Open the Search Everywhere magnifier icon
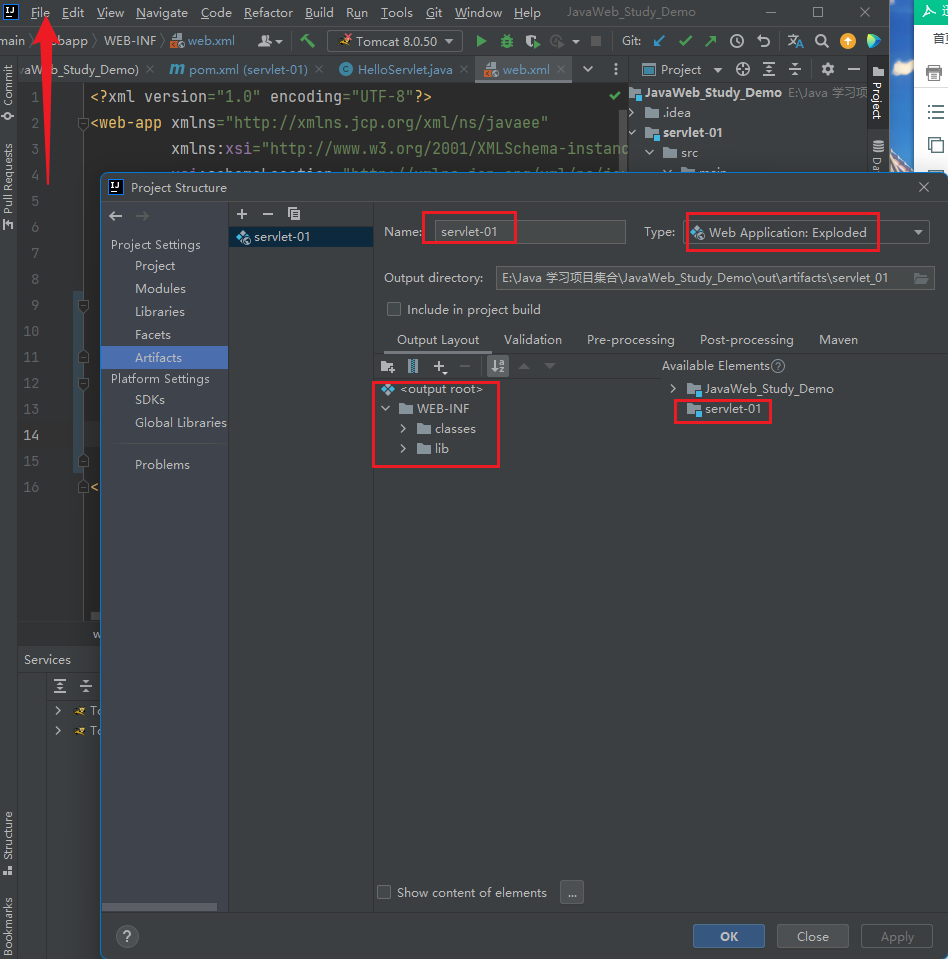The image size is (948, 959). (x=821, y=41)
